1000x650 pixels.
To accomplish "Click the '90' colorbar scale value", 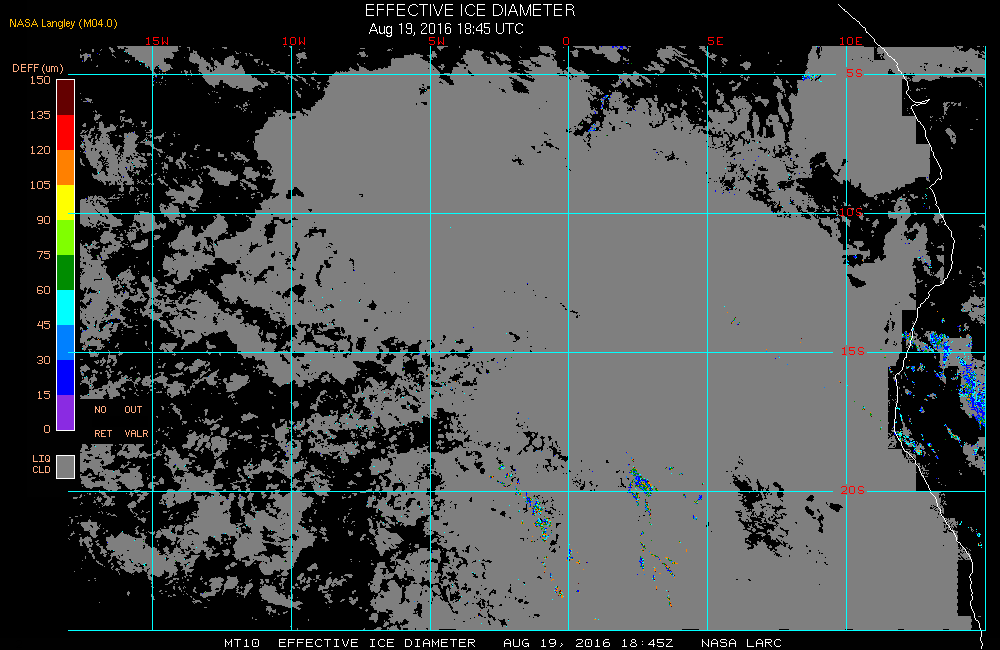I will click(43, 220).
